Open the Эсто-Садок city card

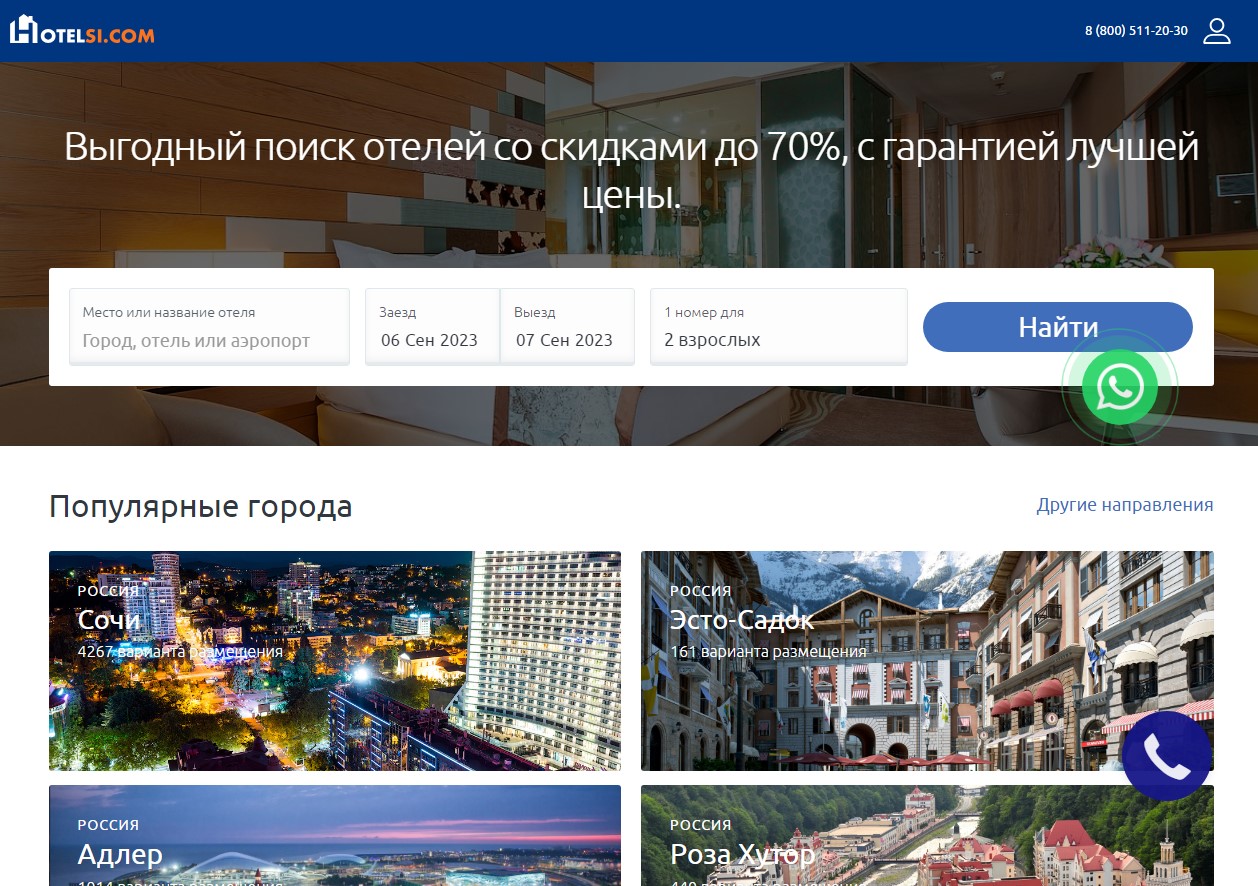click(x=927, y=661)
